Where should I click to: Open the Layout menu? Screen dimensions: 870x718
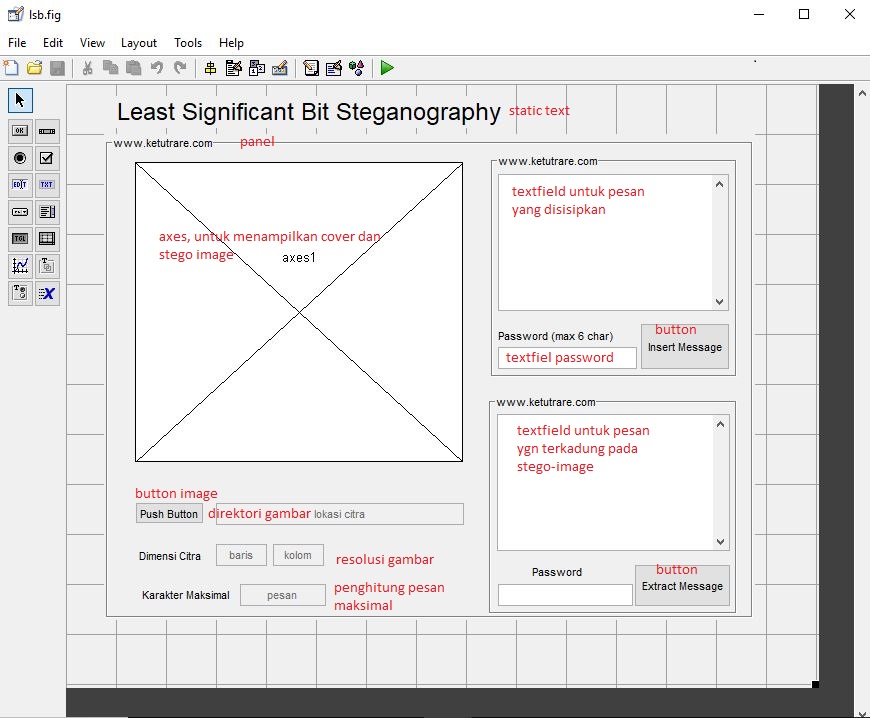[x=138, y=43]
